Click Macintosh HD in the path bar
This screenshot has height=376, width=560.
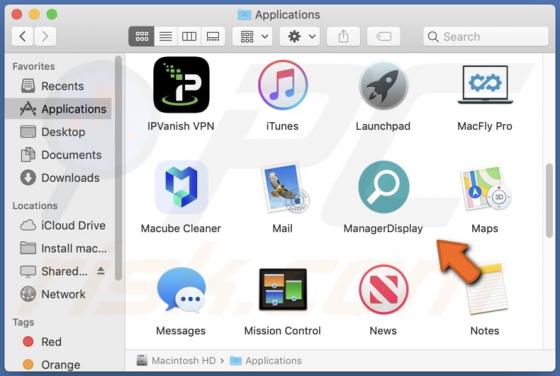pyautogui.click(x=176, y=361)
